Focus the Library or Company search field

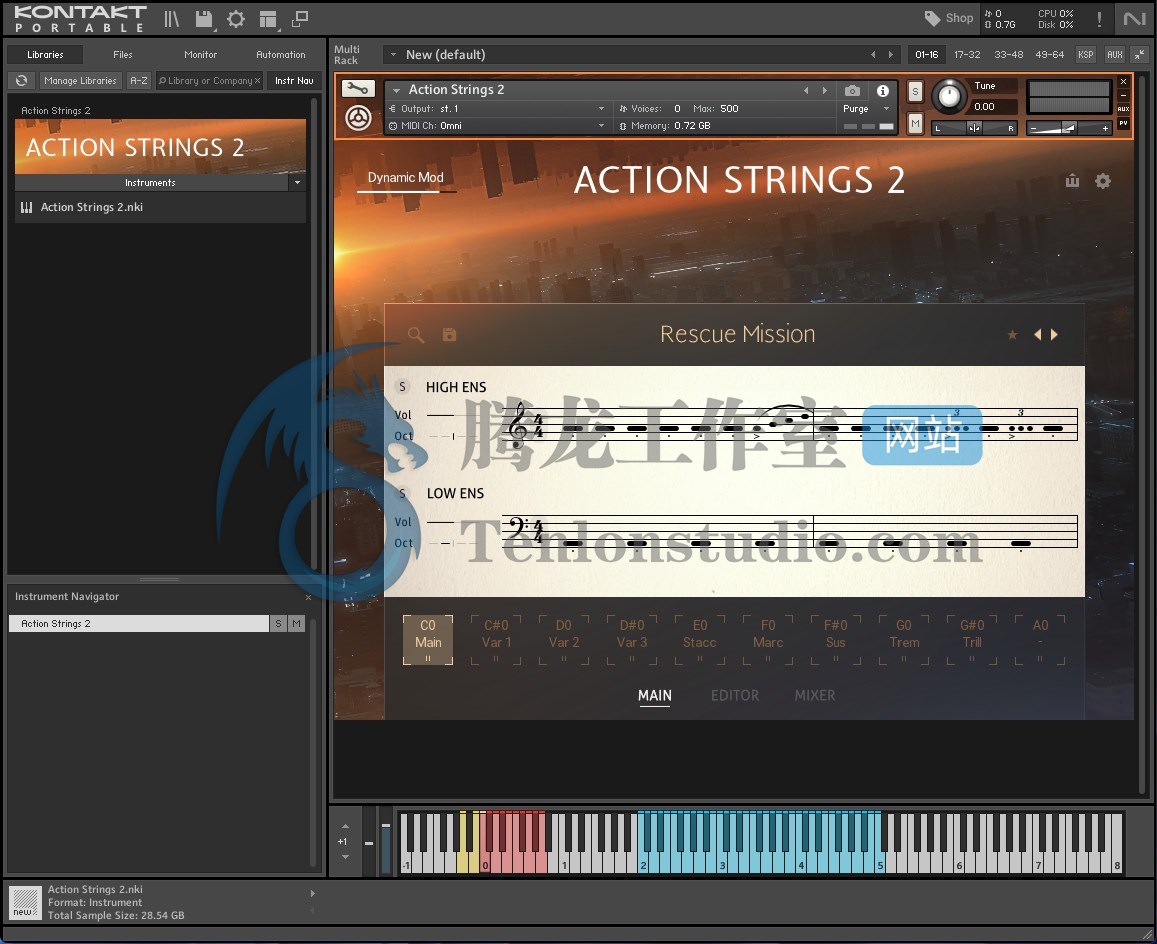tap(210, 80)
